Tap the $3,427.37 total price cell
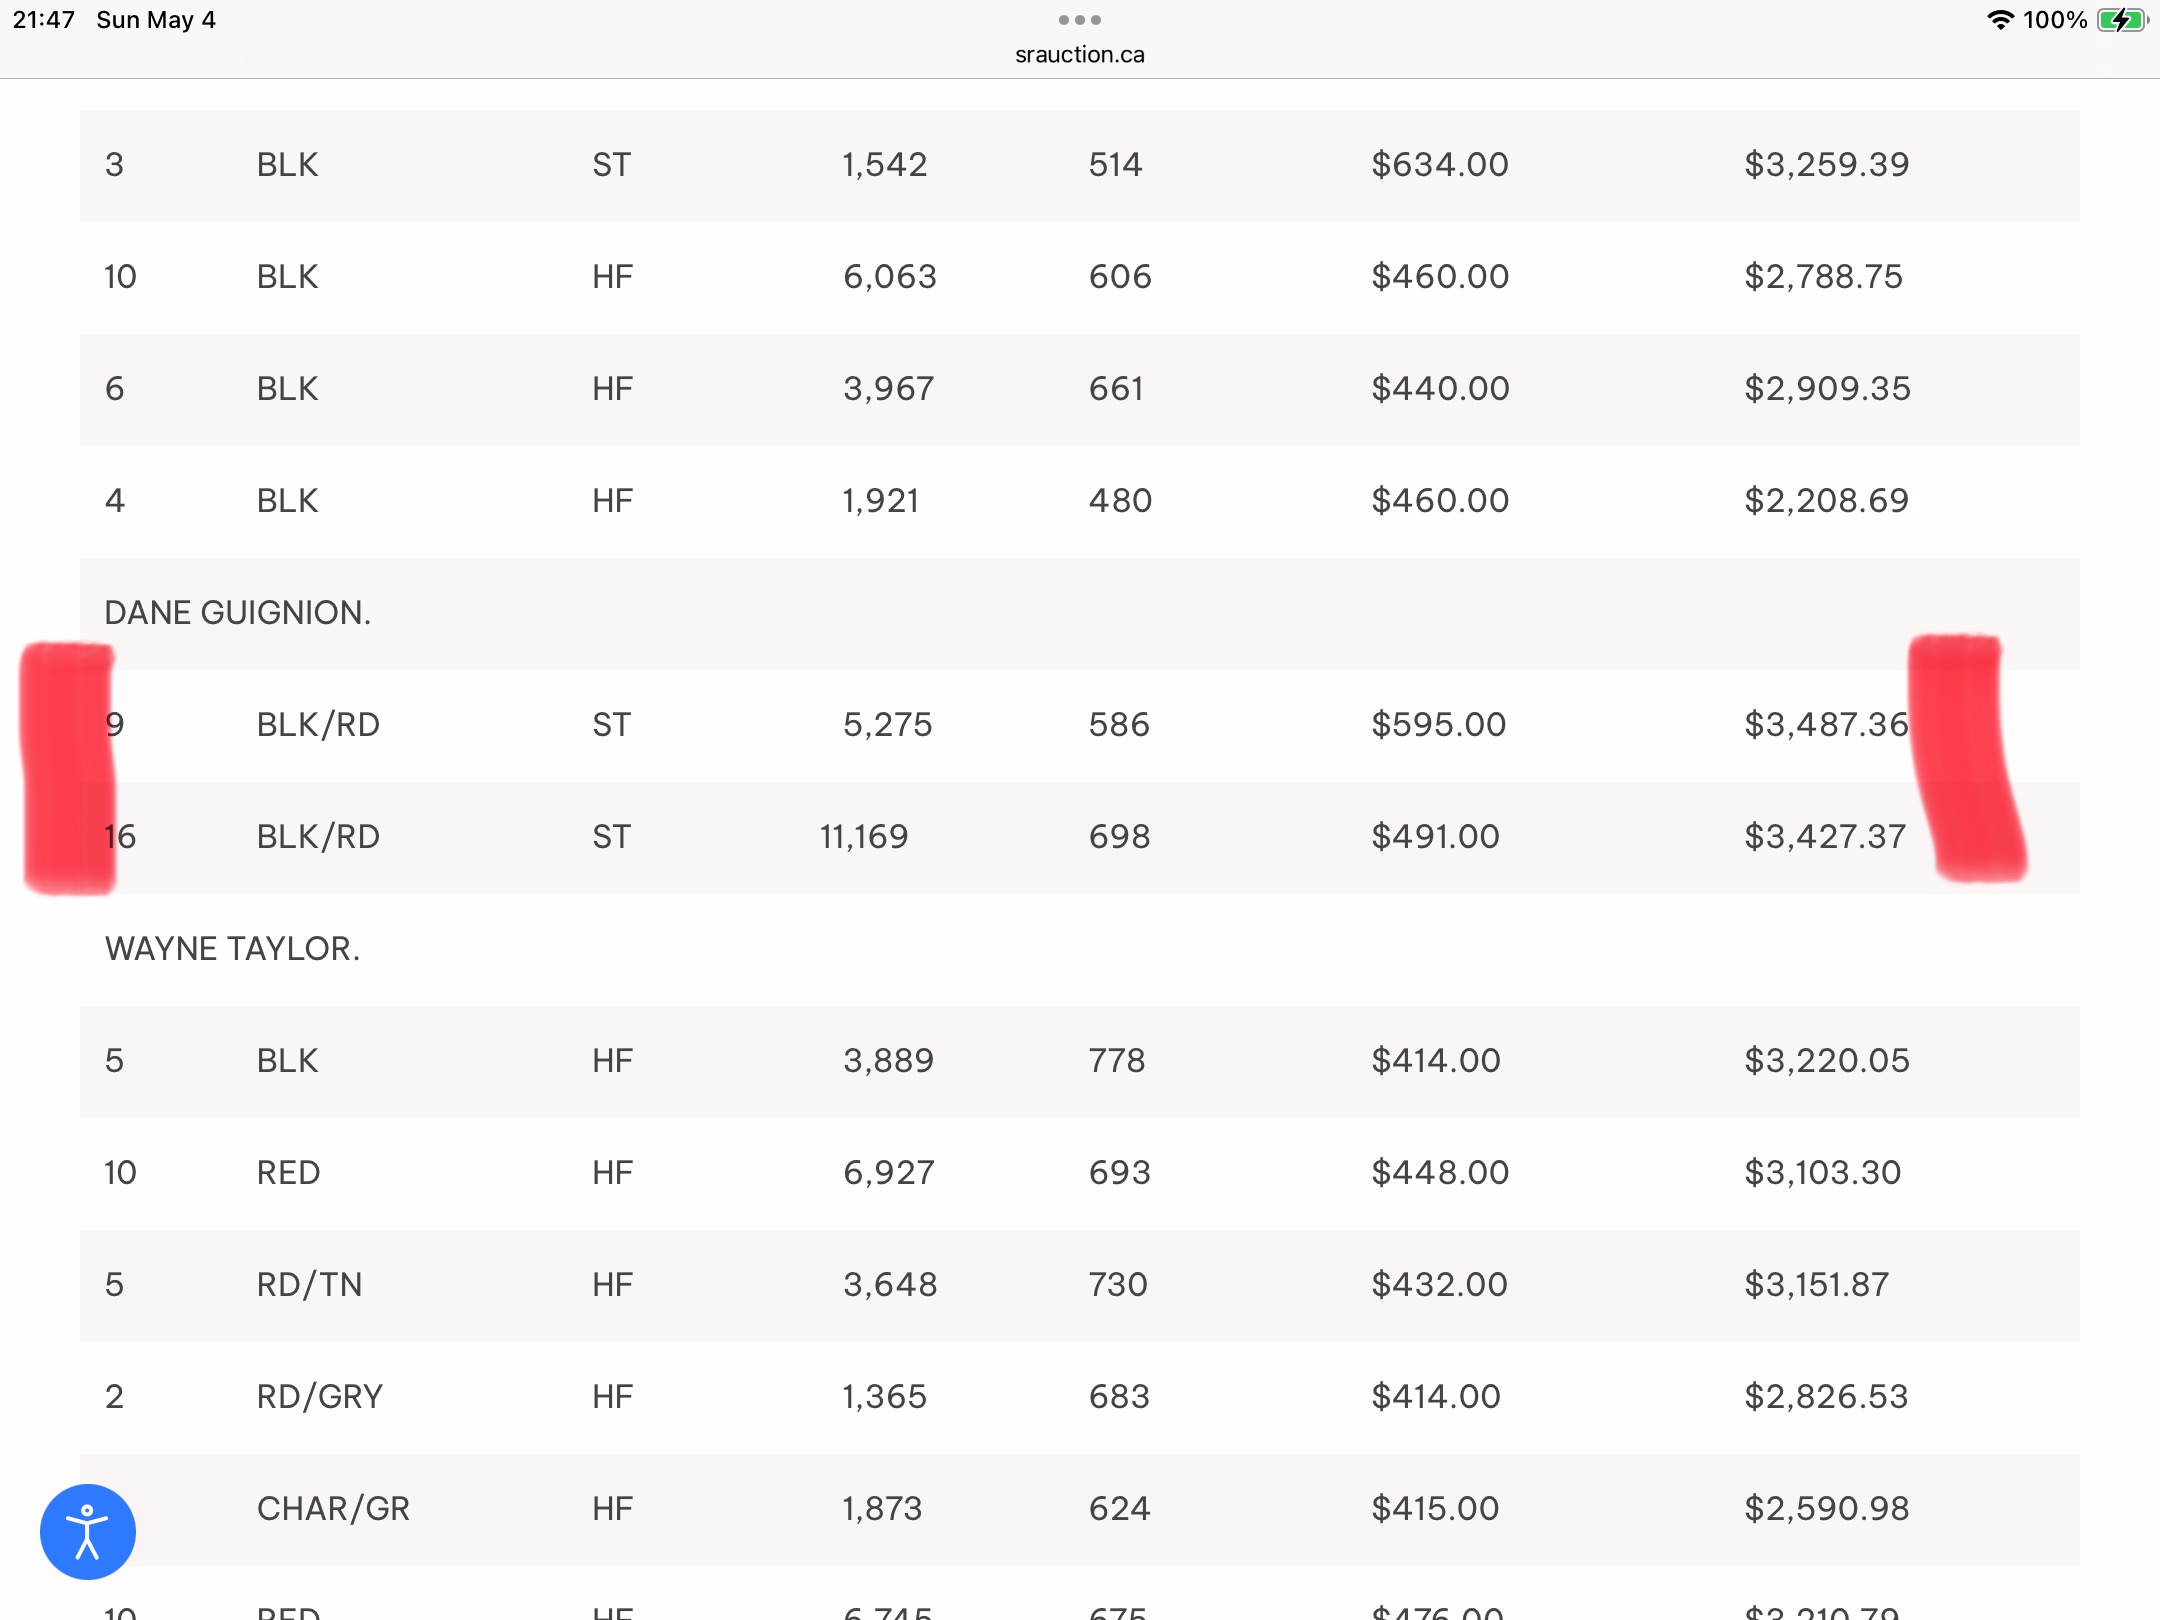Viewport: 2160px width, 1620px height. coord(1825,837)
